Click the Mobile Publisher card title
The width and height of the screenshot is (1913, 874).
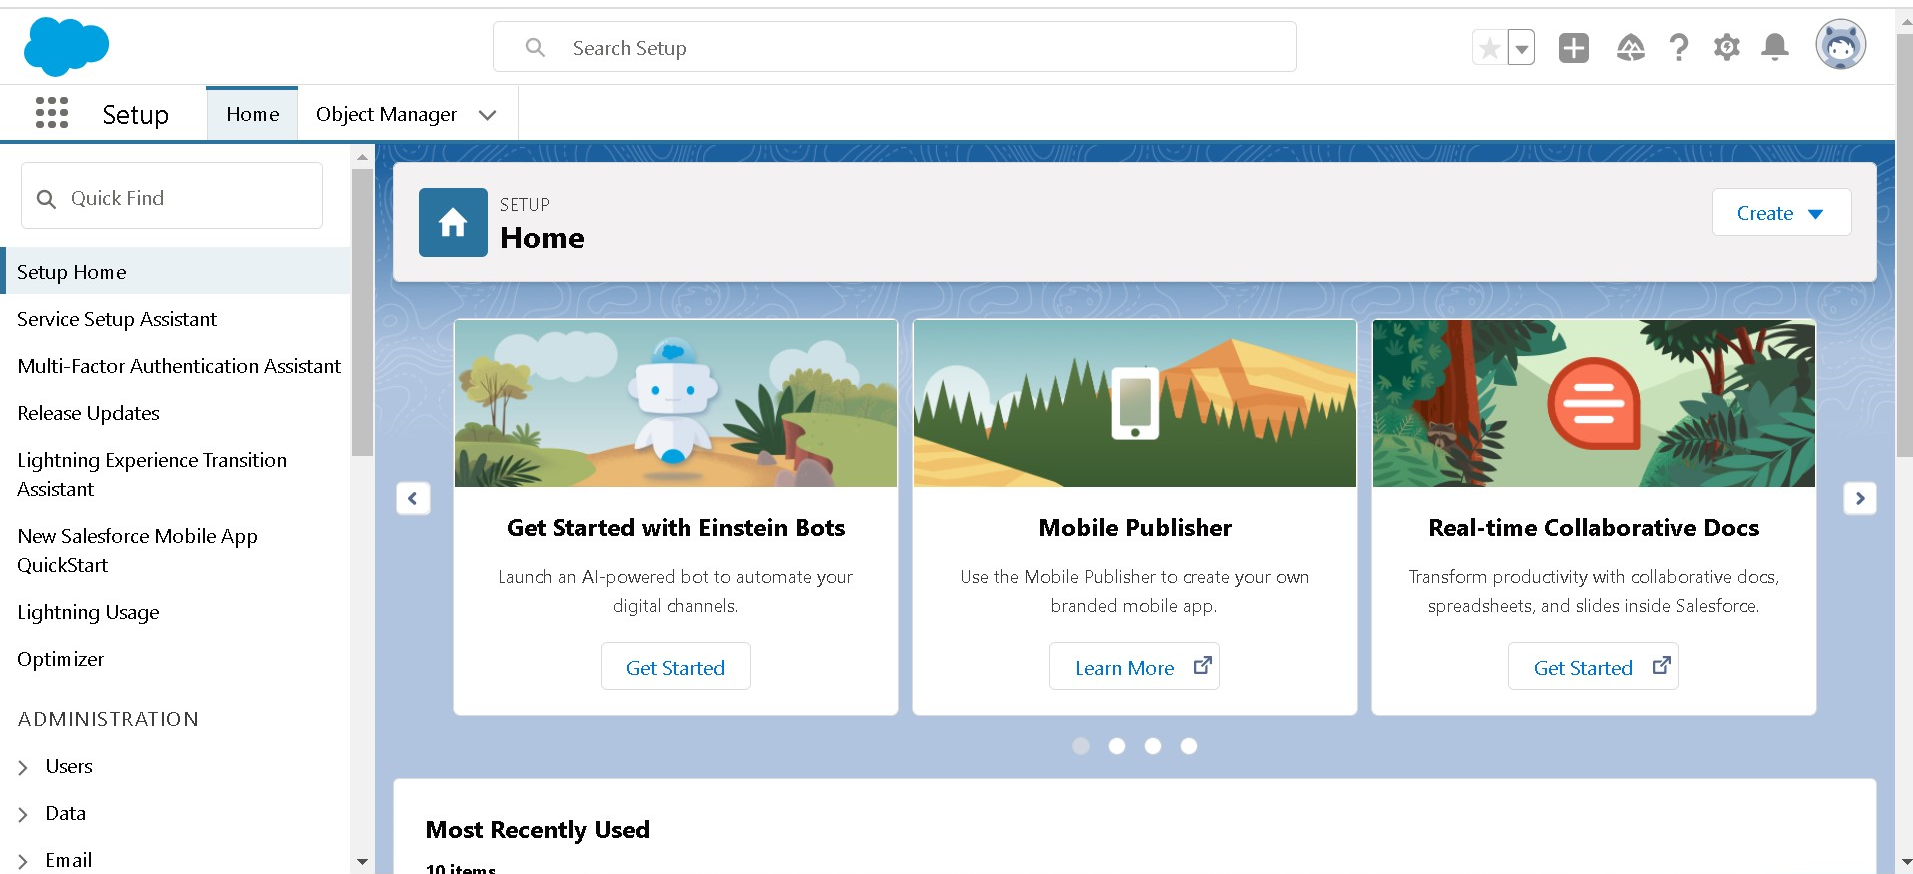pos(1135,528)
